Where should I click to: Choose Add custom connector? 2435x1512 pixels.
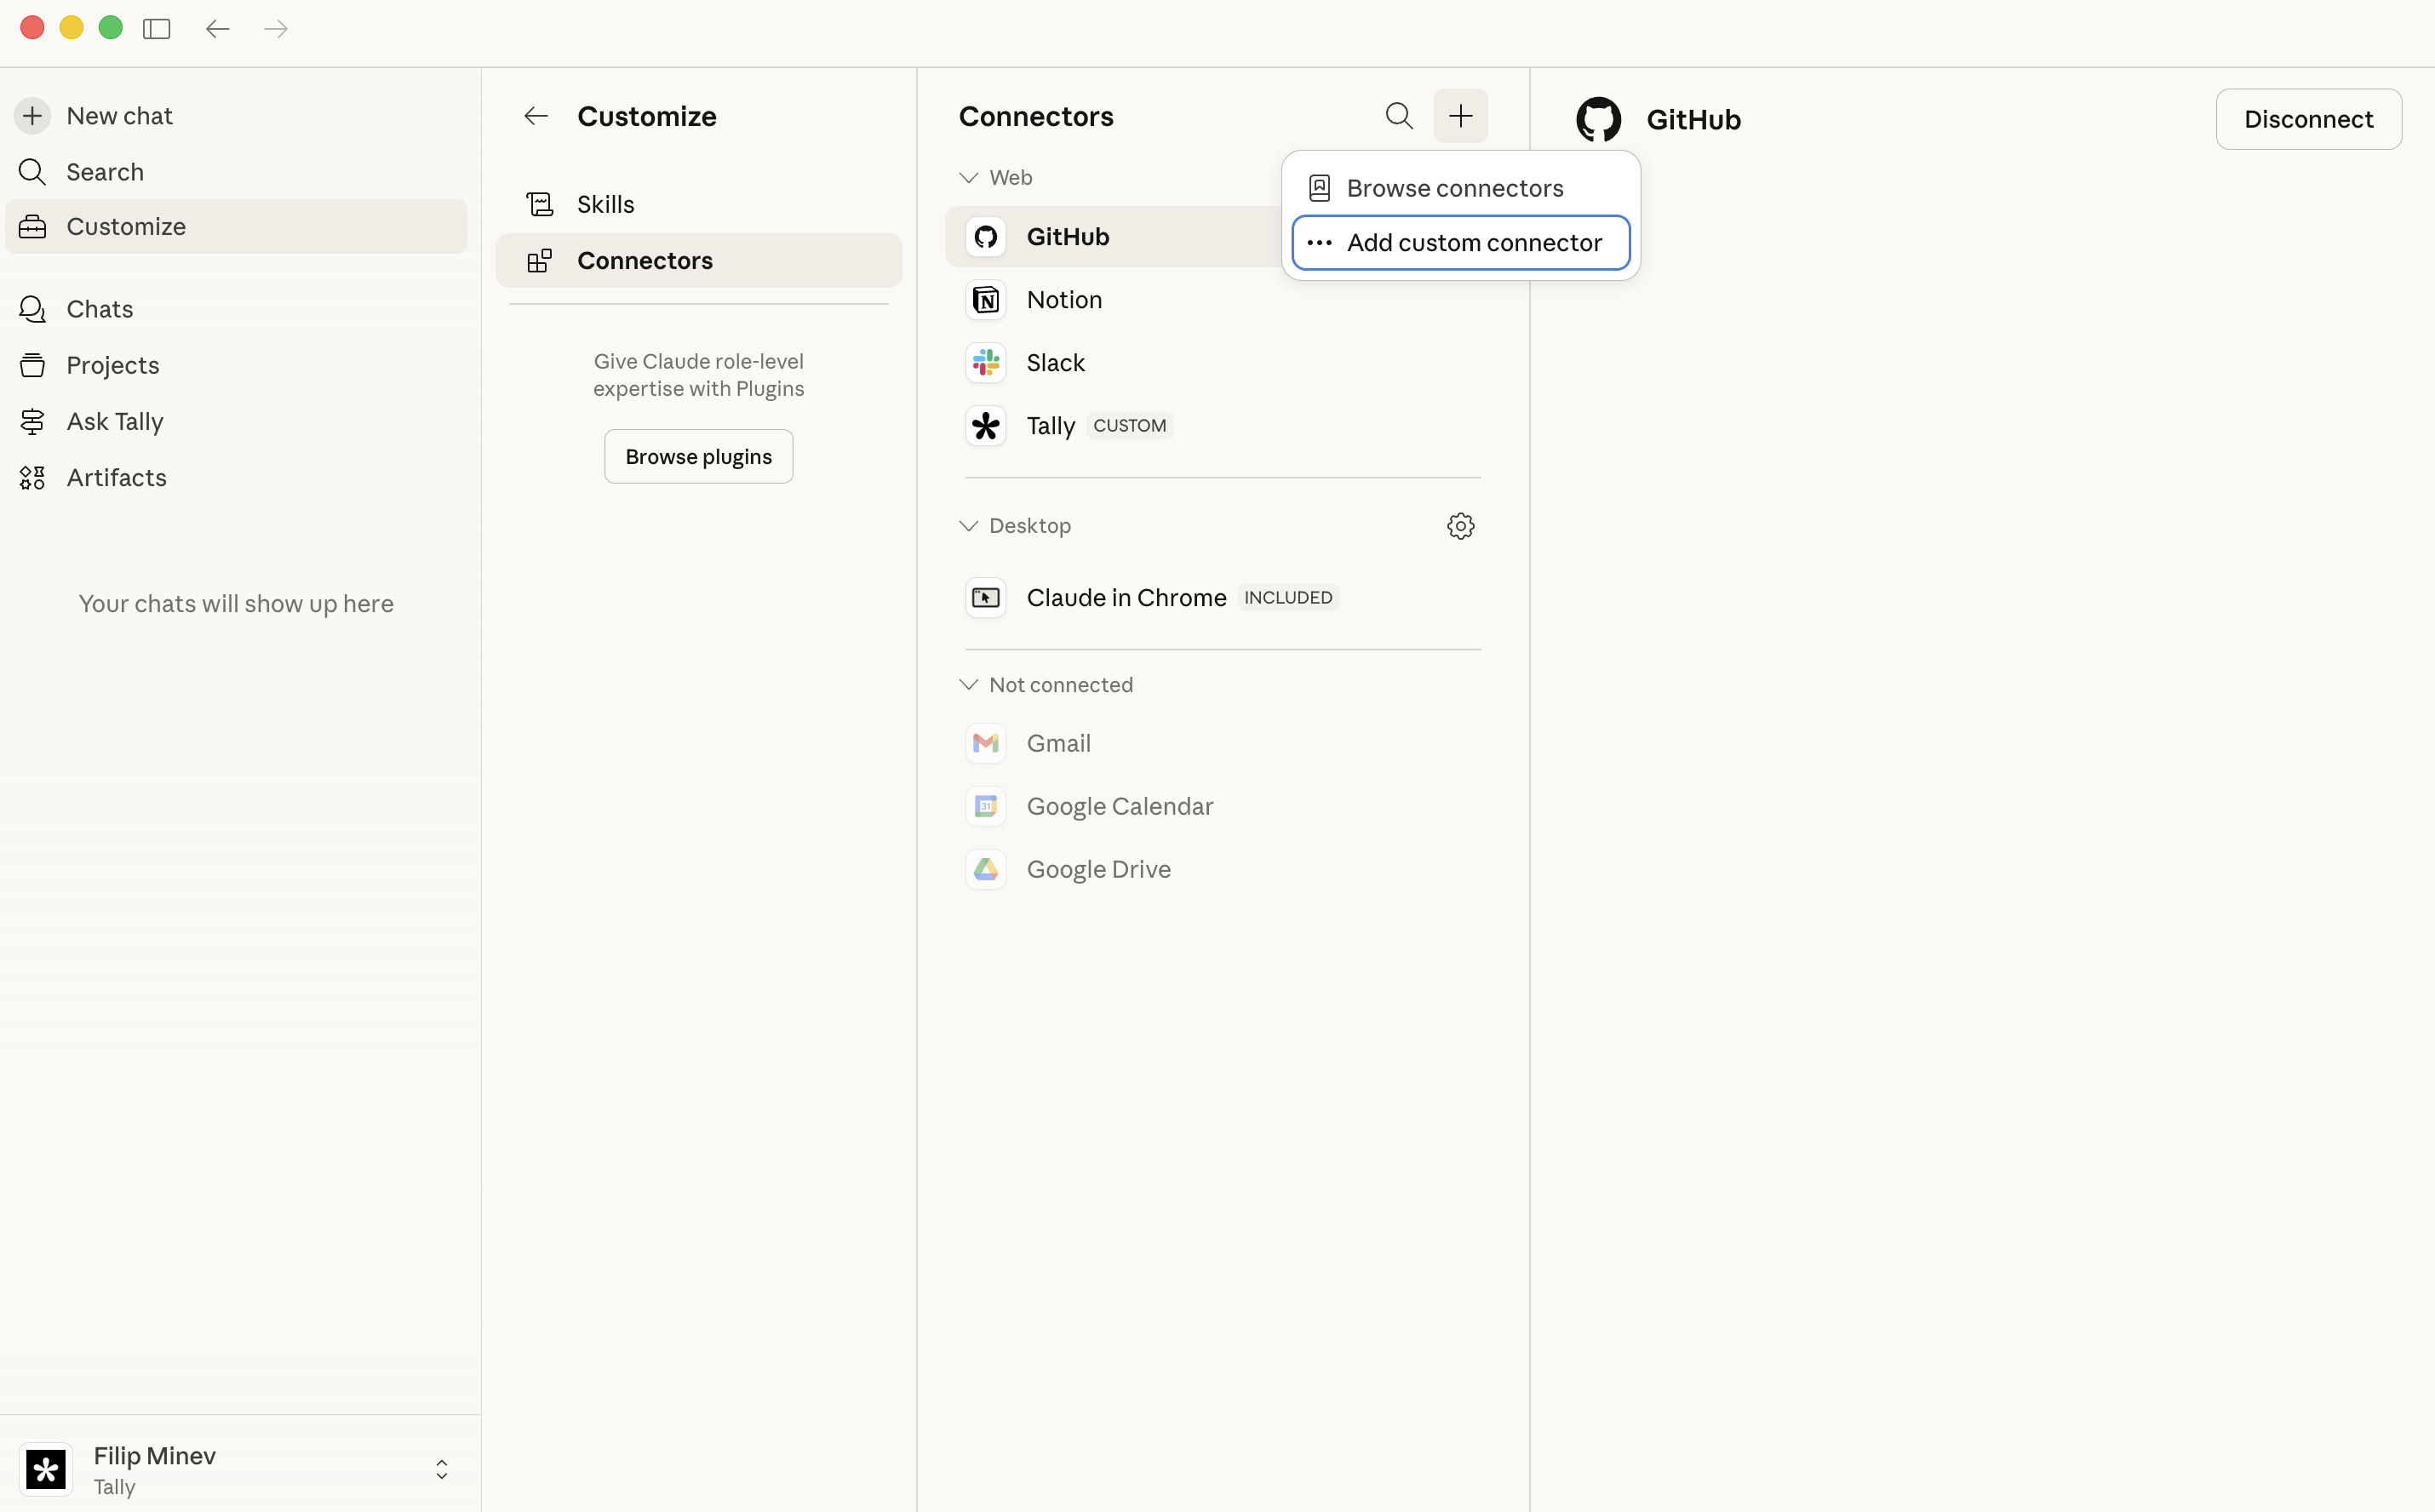[1461, 243]
